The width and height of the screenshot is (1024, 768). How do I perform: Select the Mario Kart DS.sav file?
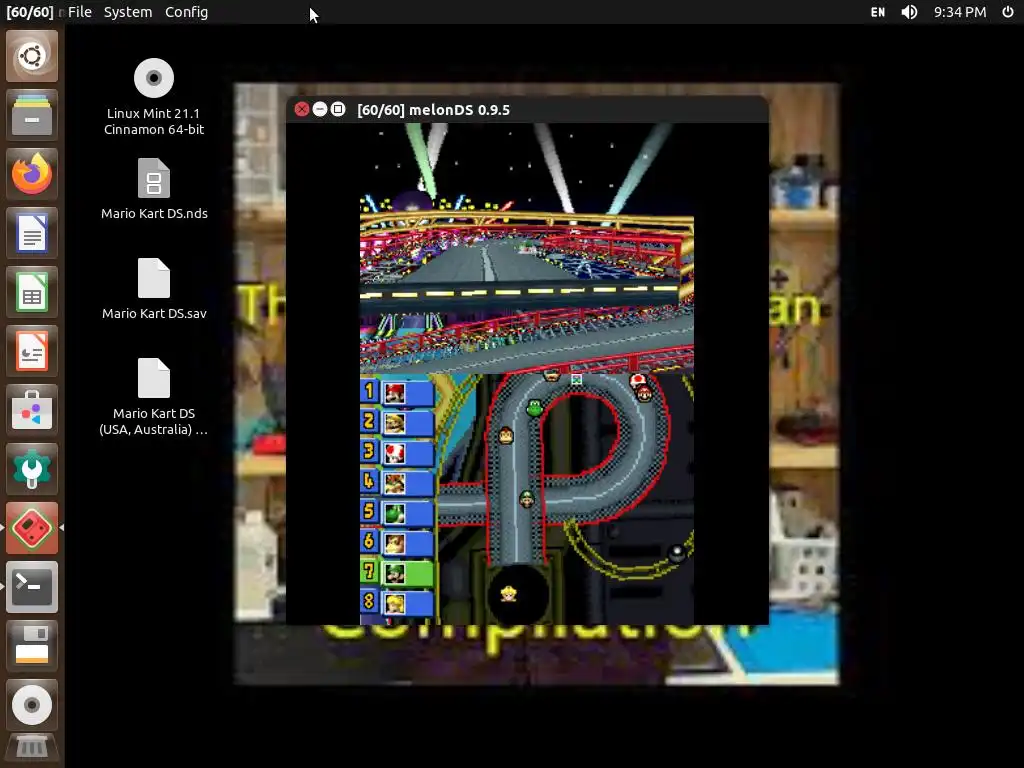pyautogui.click(x=154, y=289)
